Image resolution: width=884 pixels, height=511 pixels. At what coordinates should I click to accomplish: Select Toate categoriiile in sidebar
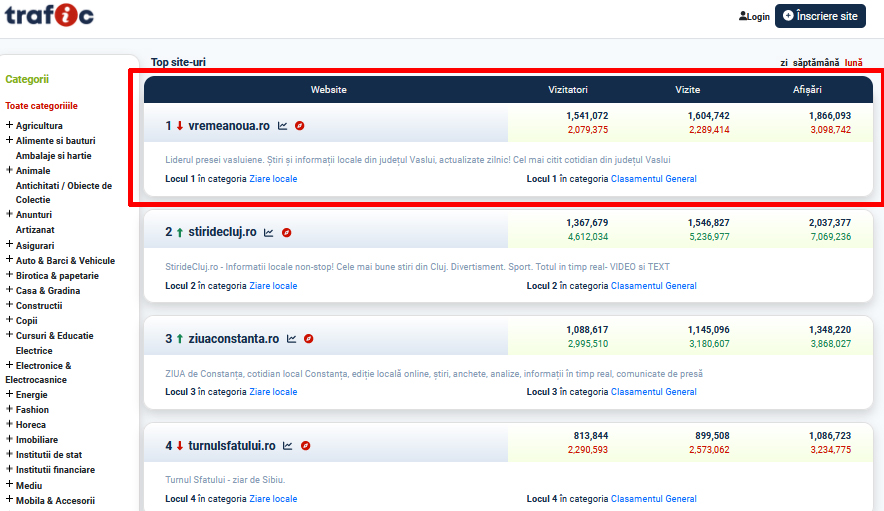[42, 106]
